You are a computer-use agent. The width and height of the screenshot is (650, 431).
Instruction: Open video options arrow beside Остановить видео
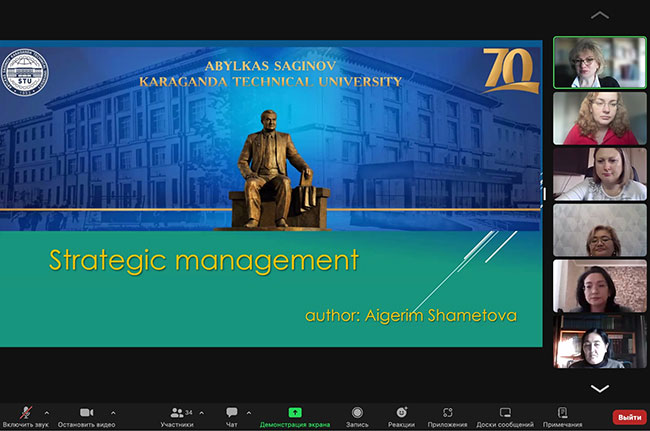click(113, 413)
